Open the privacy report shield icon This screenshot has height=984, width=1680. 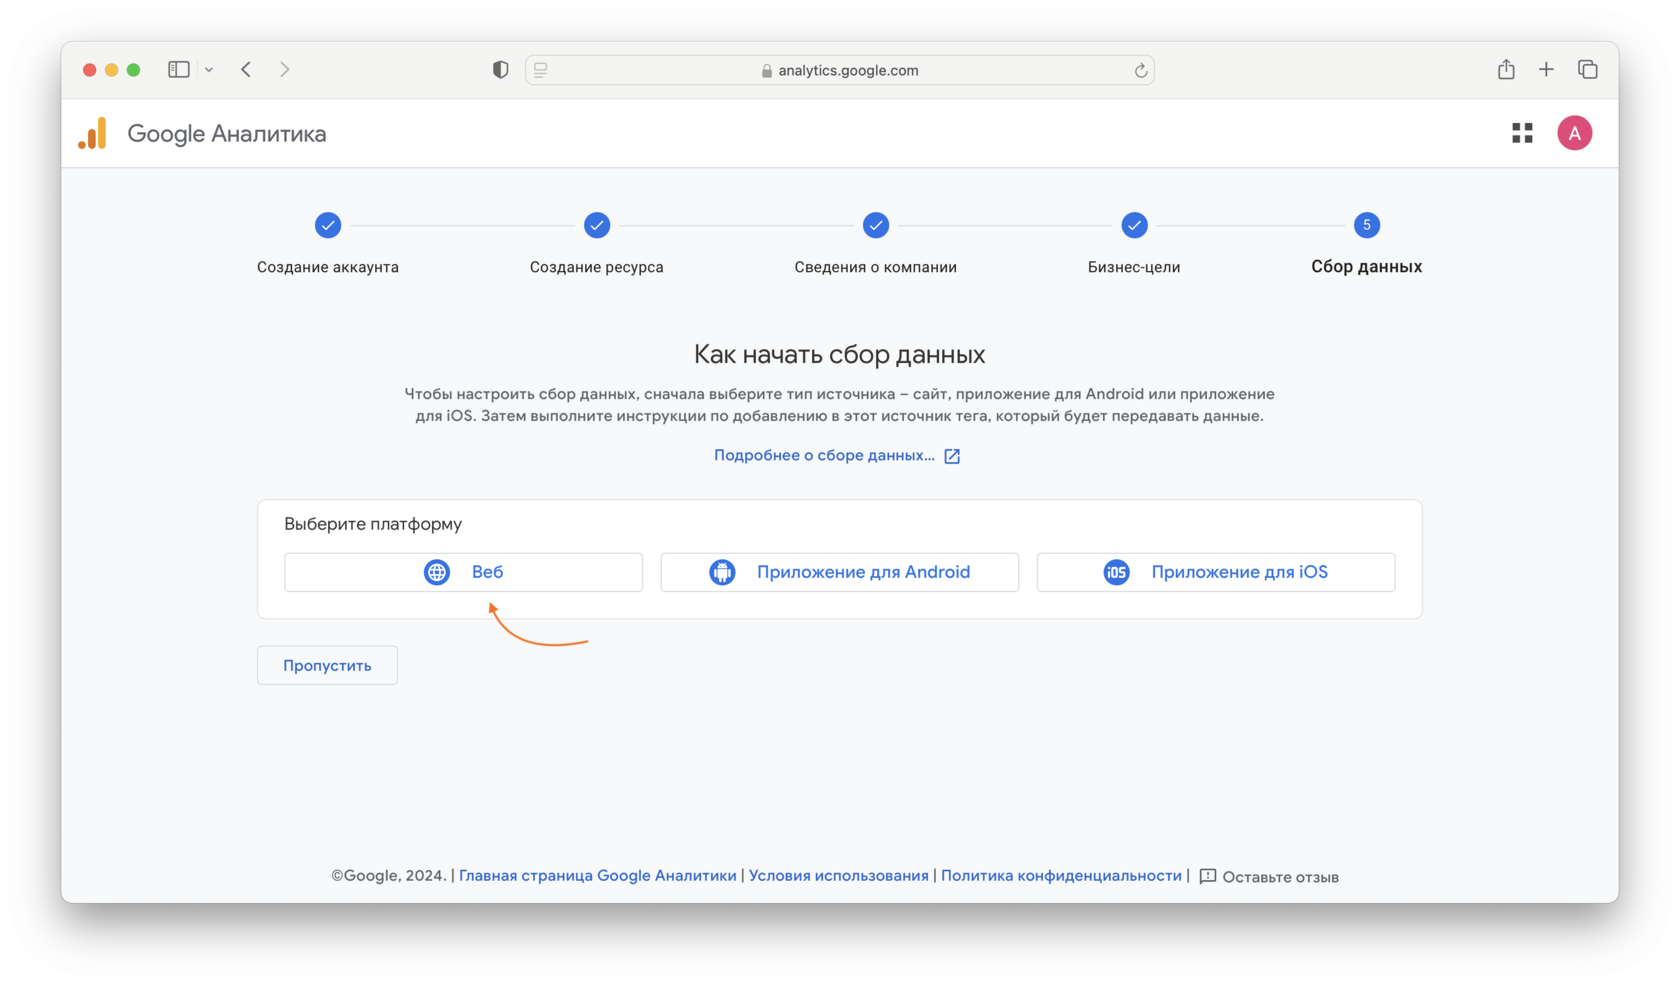click(500, 69)
